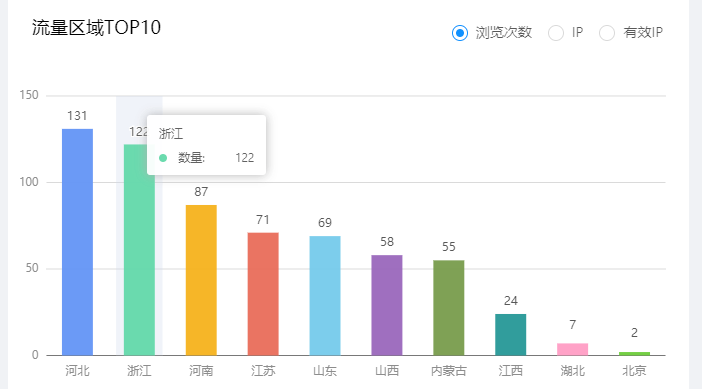Click the 131 value label
The height and width of the screenshot is (389, 702).
(77, 116)
